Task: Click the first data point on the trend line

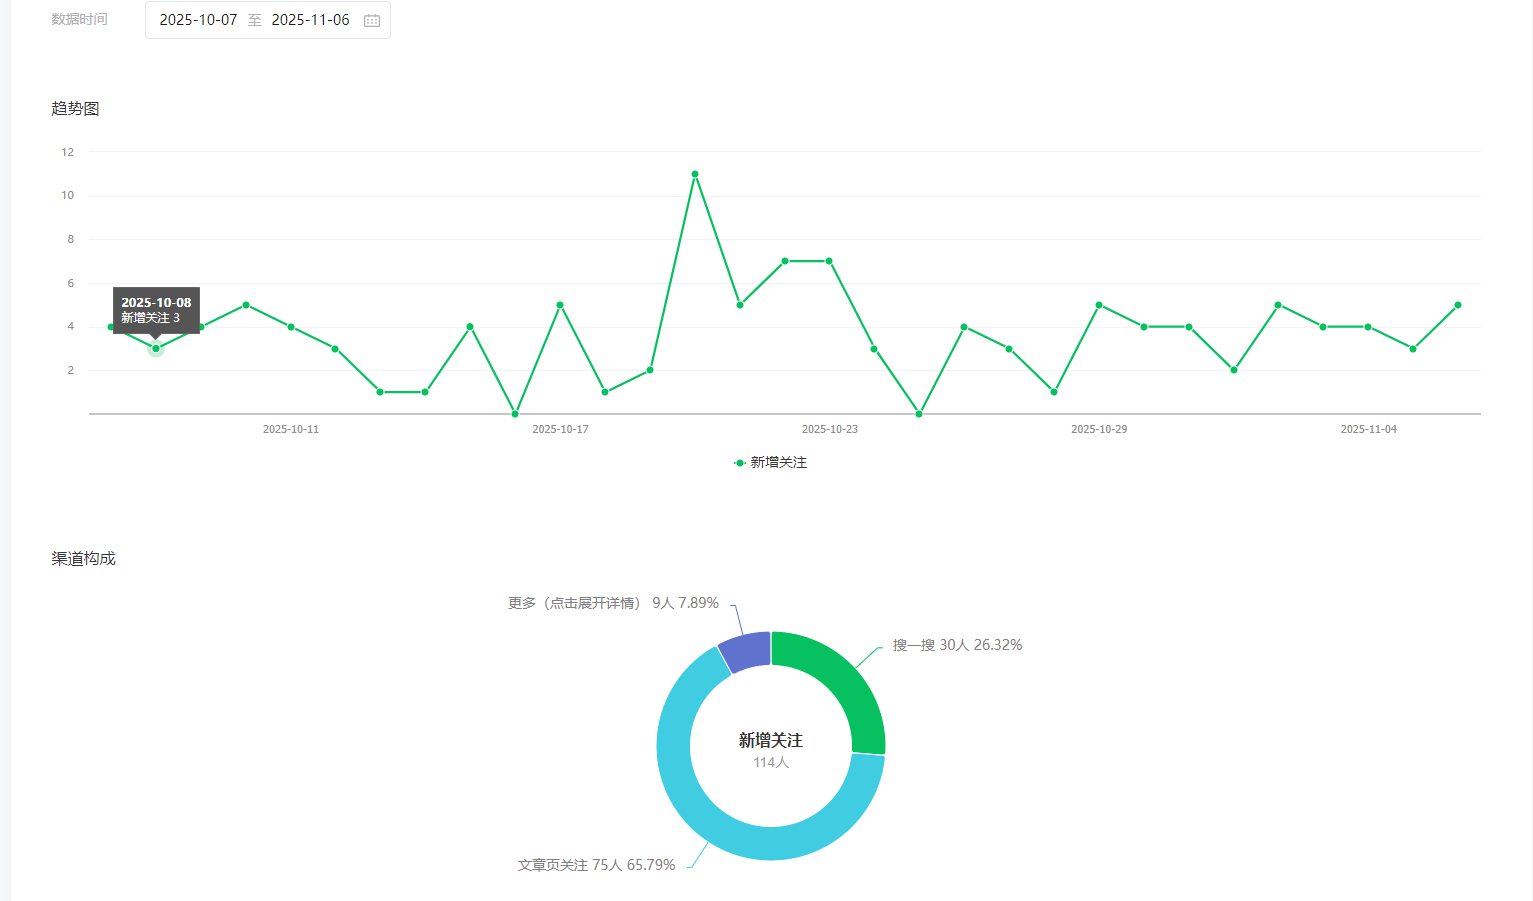Action: 111,327
